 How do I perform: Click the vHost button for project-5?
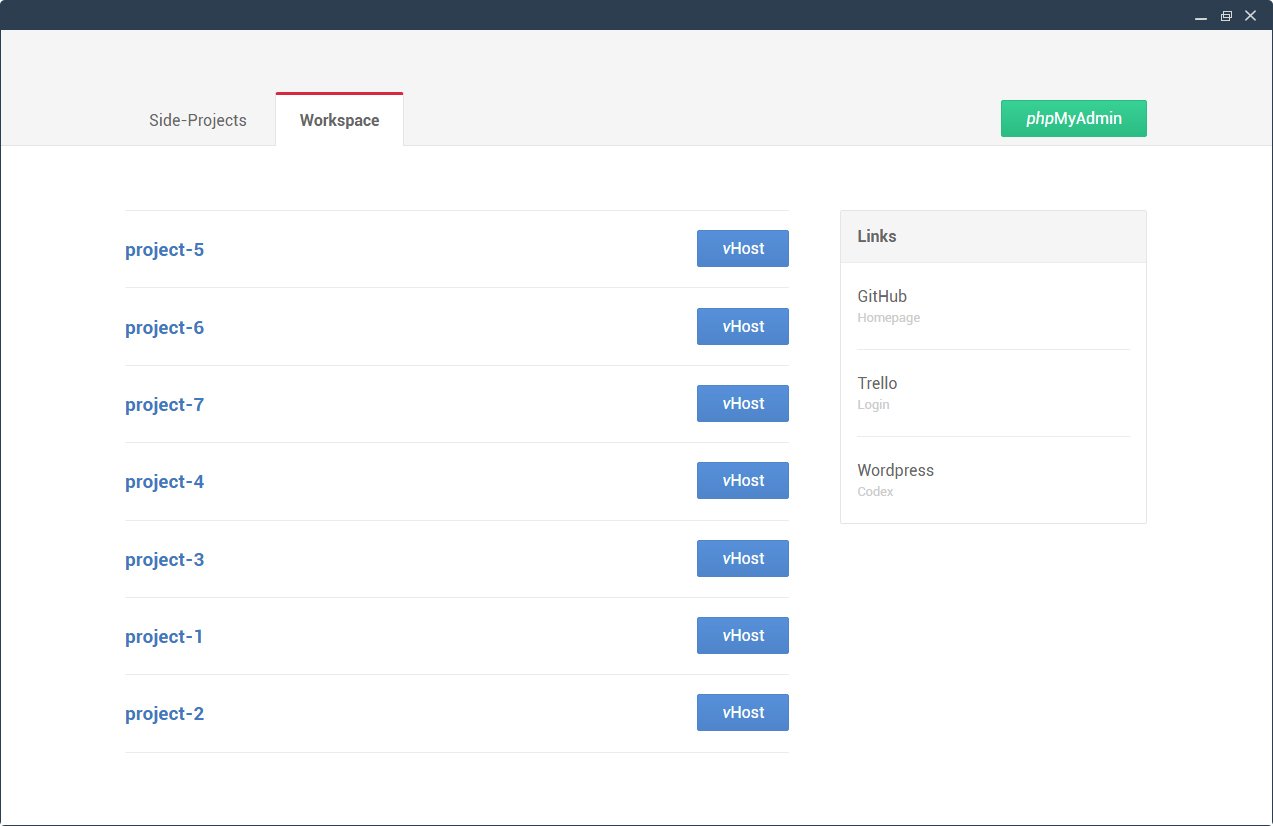[742, 249]
